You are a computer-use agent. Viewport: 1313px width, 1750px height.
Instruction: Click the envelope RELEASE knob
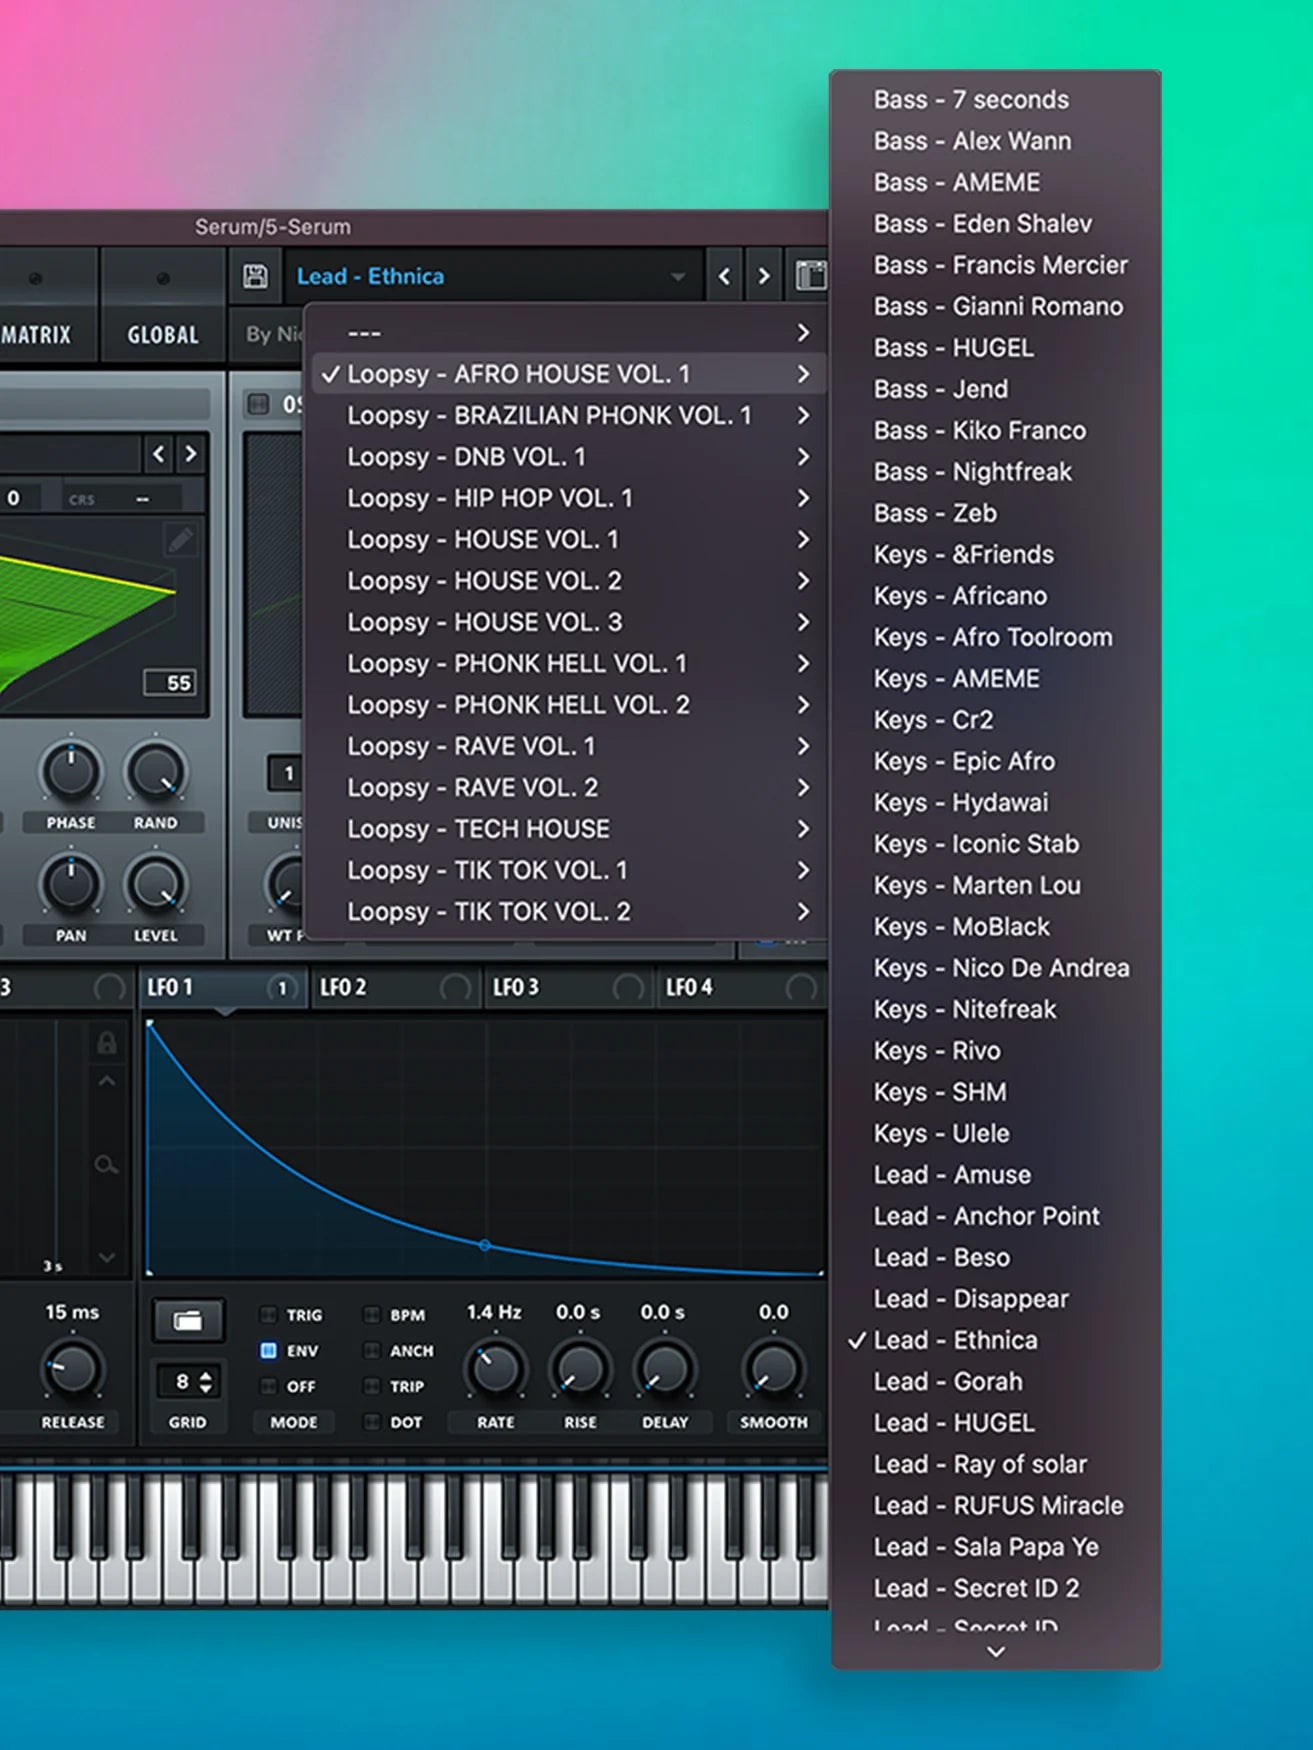[72, 1370]
